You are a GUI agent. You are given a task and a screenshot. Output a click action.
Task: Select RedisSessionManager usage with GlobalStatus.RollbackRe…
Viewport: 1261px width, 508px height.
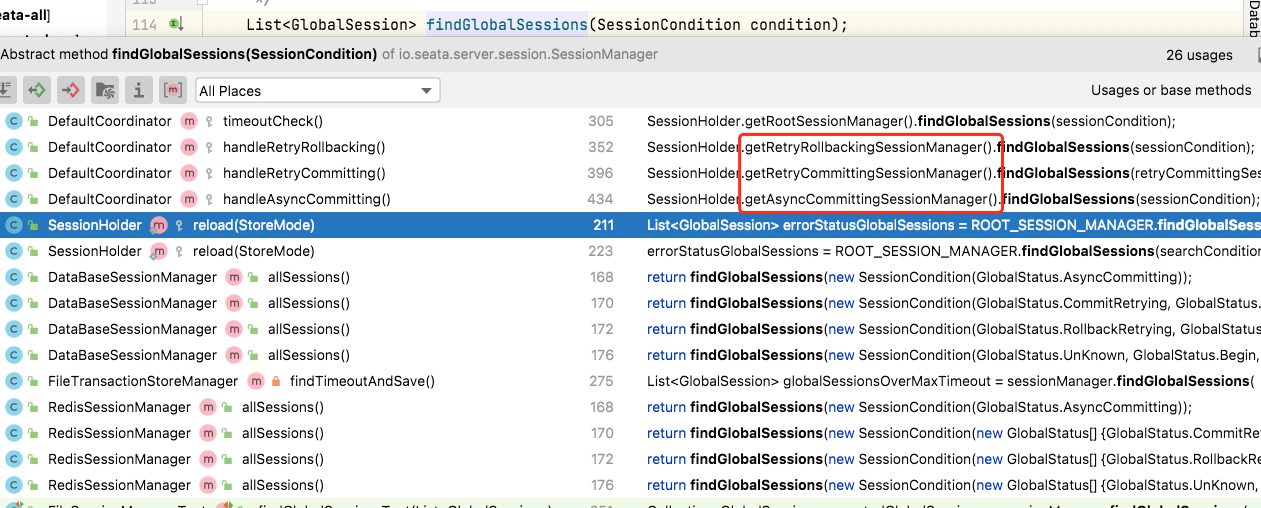tap(630, 459)
